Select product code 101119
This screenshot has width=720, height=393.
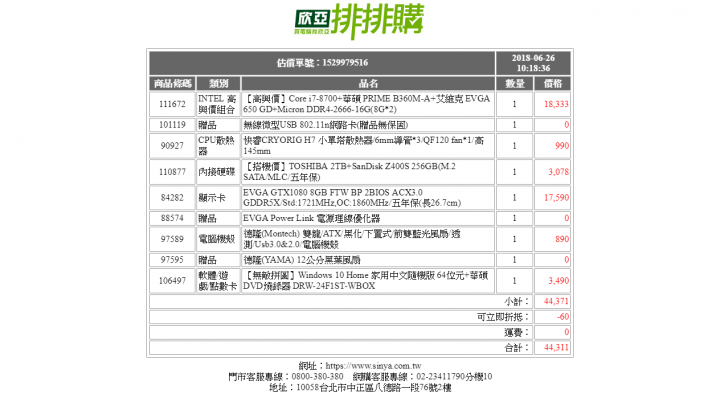(x=172, y=125)
